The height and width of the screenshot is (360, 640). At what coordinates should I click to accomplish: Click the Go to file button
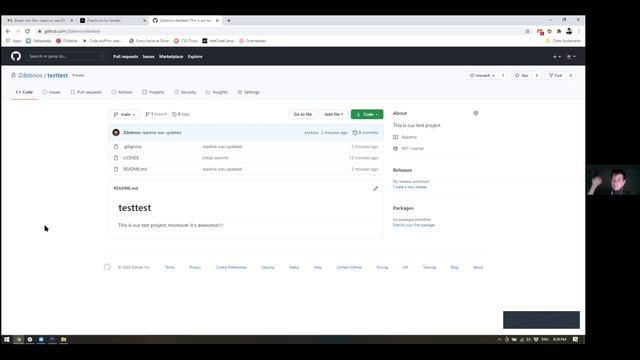coord(302,114)
